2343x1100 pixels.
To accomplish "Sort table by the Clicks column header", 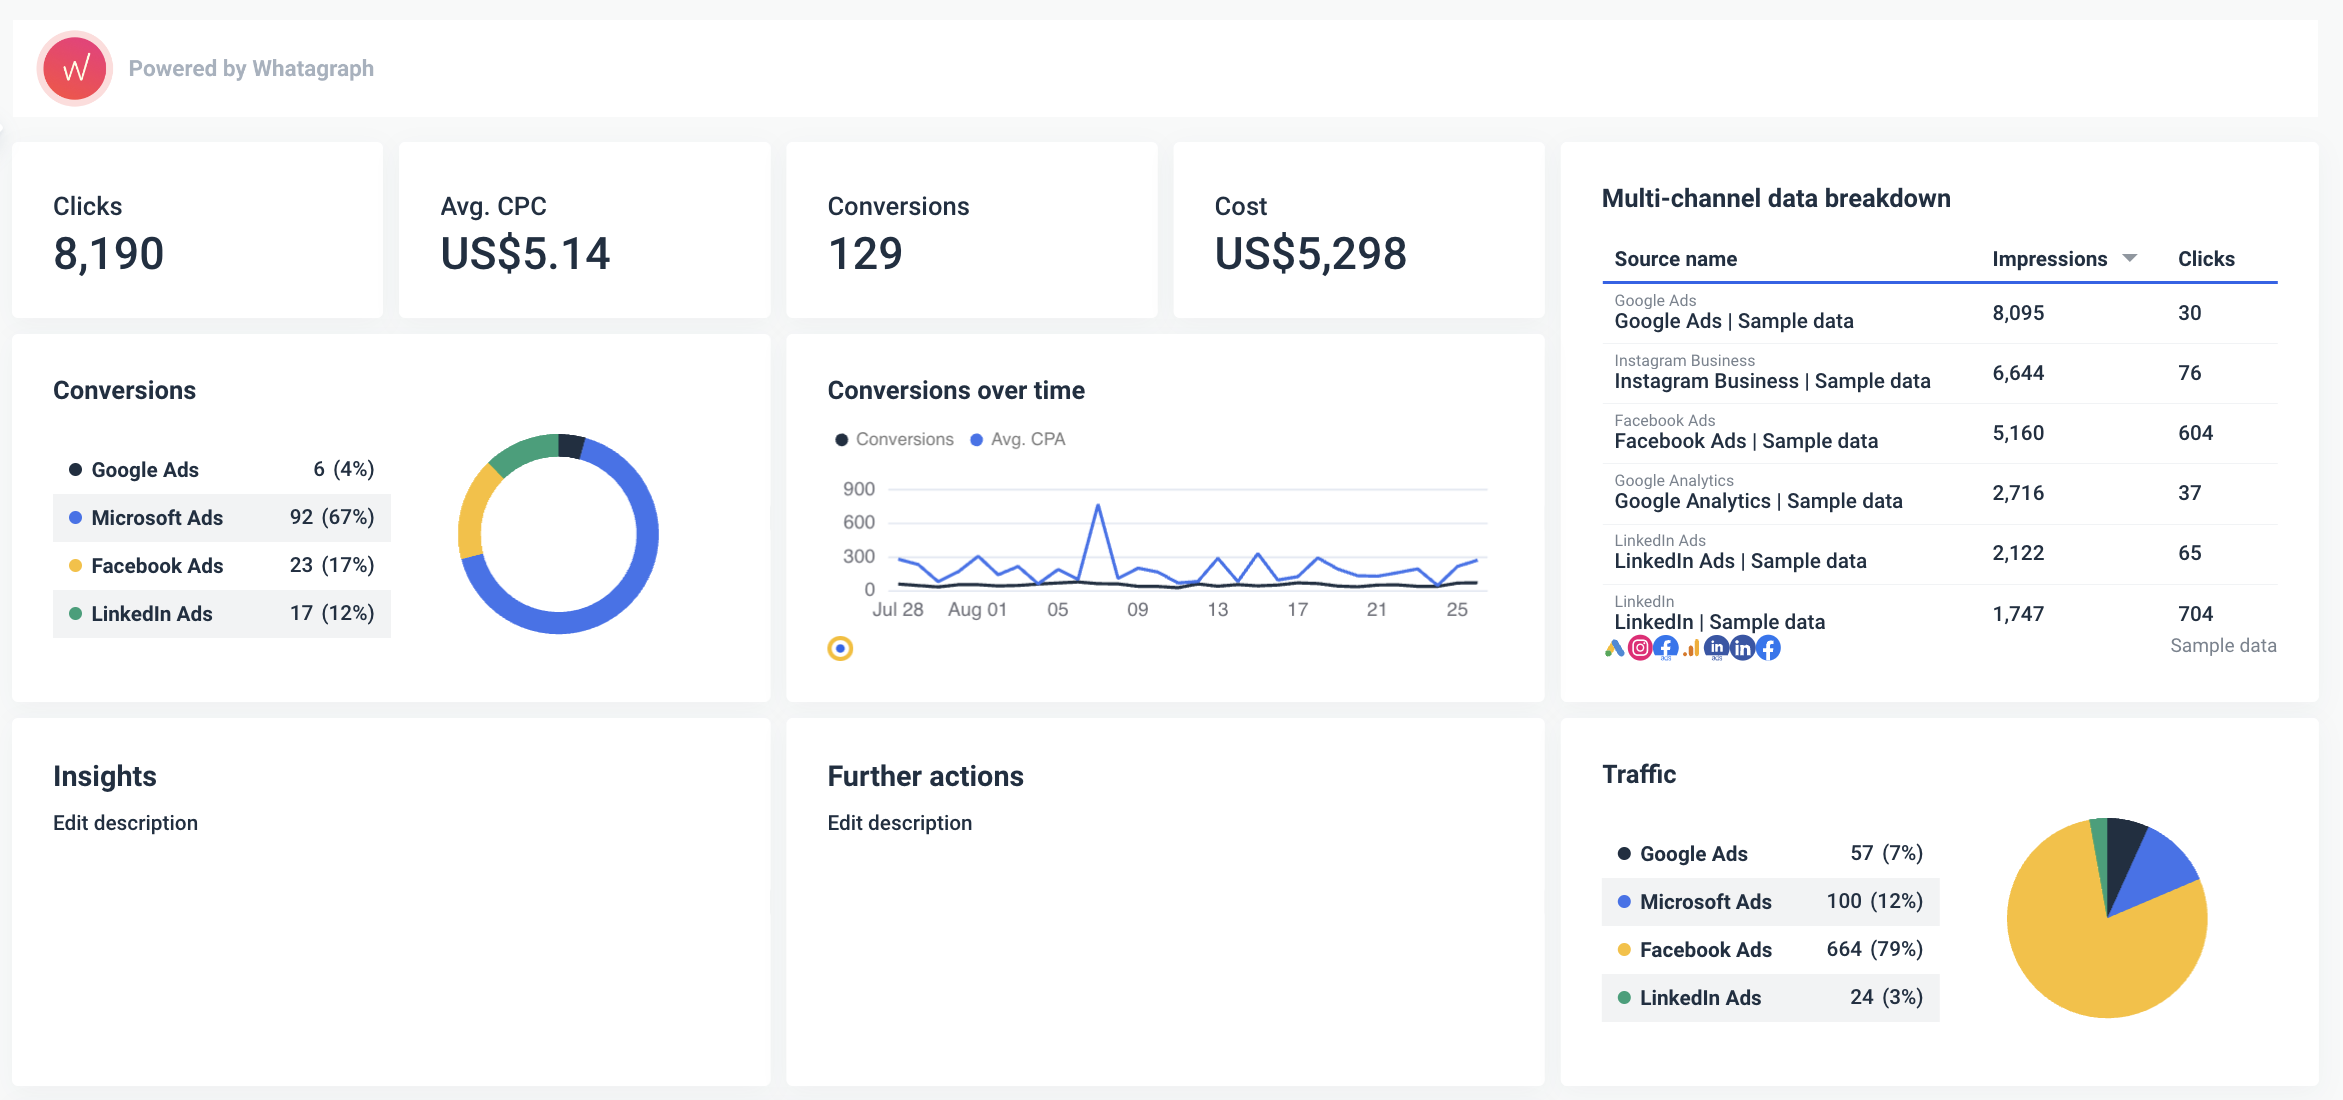I will (x=2206, y=259).
